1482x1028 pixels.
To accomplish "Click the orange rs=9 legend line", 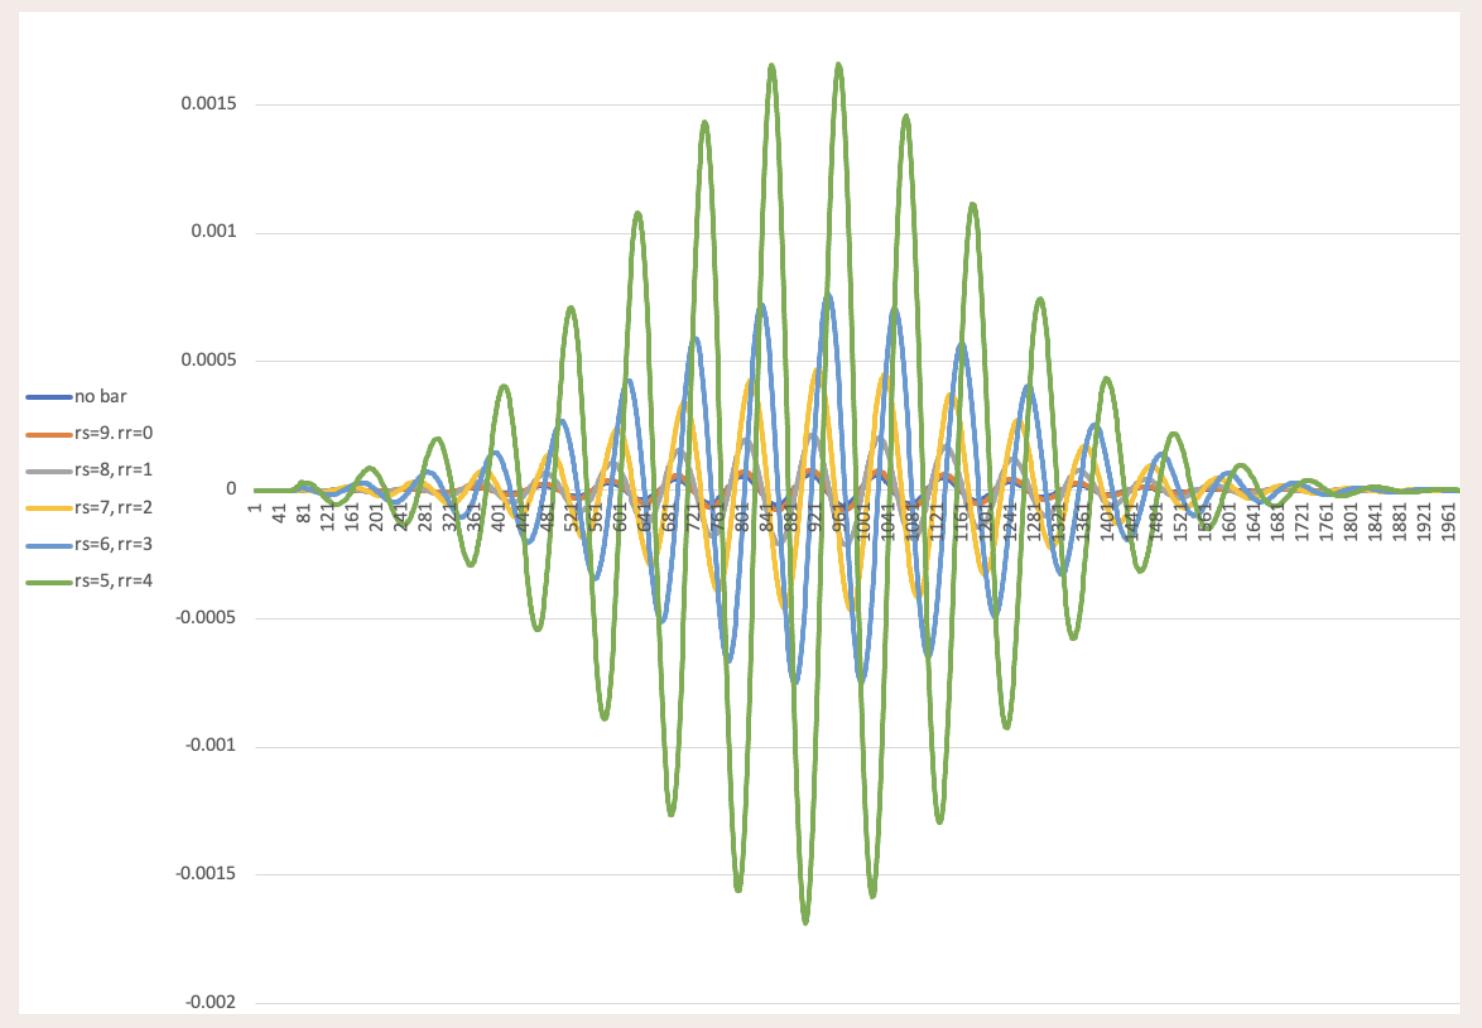I will click(49, 434).
